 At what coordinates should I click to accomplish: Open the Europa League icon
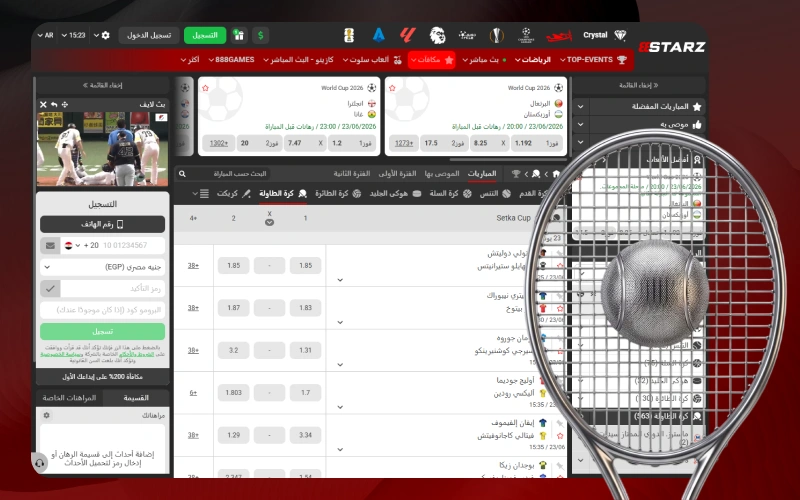(496, 35)
